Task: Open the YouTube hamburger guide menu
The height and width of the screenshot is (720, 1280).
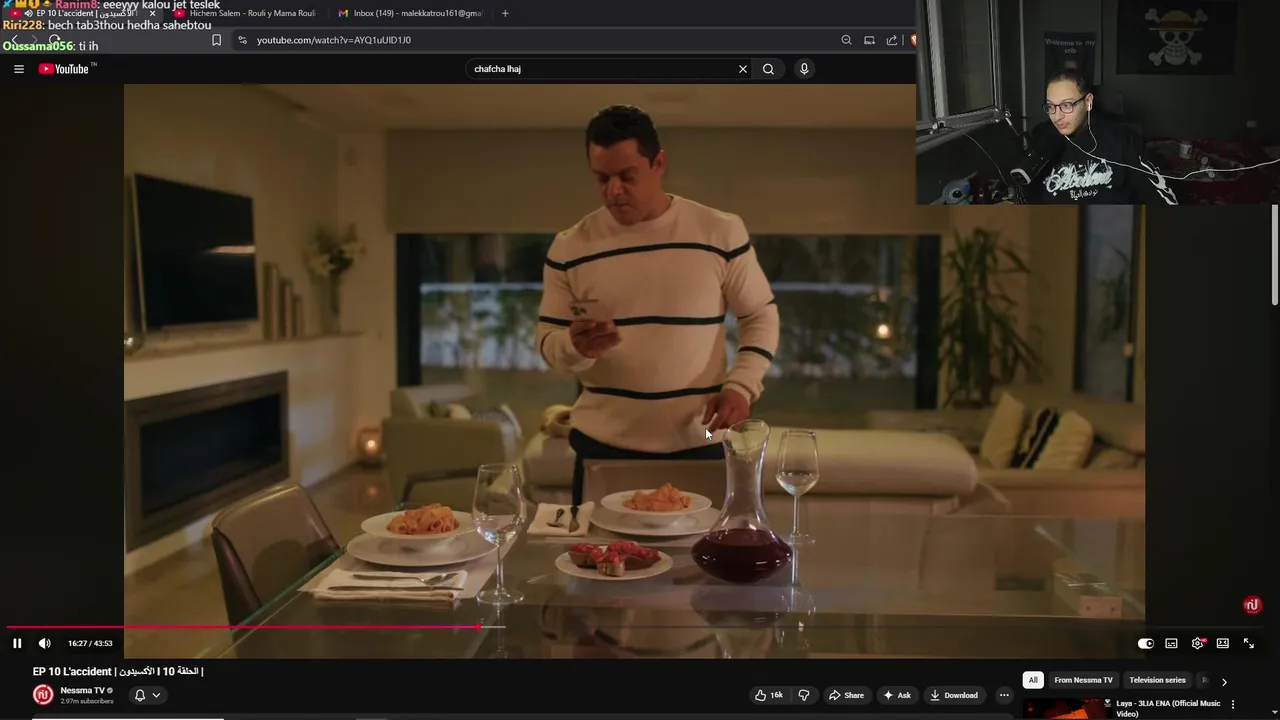Action: (18, 69)
